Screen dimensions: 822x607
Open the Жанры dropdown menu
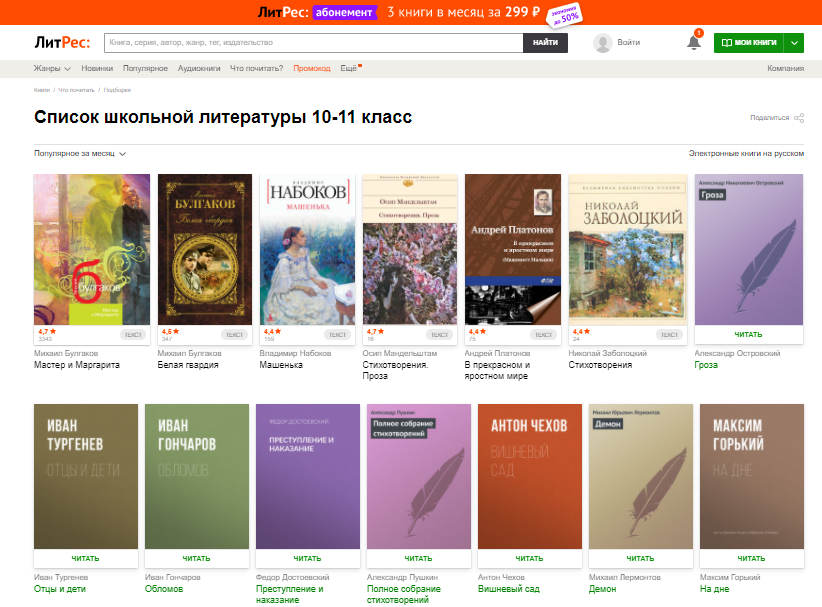coord(52,68)
